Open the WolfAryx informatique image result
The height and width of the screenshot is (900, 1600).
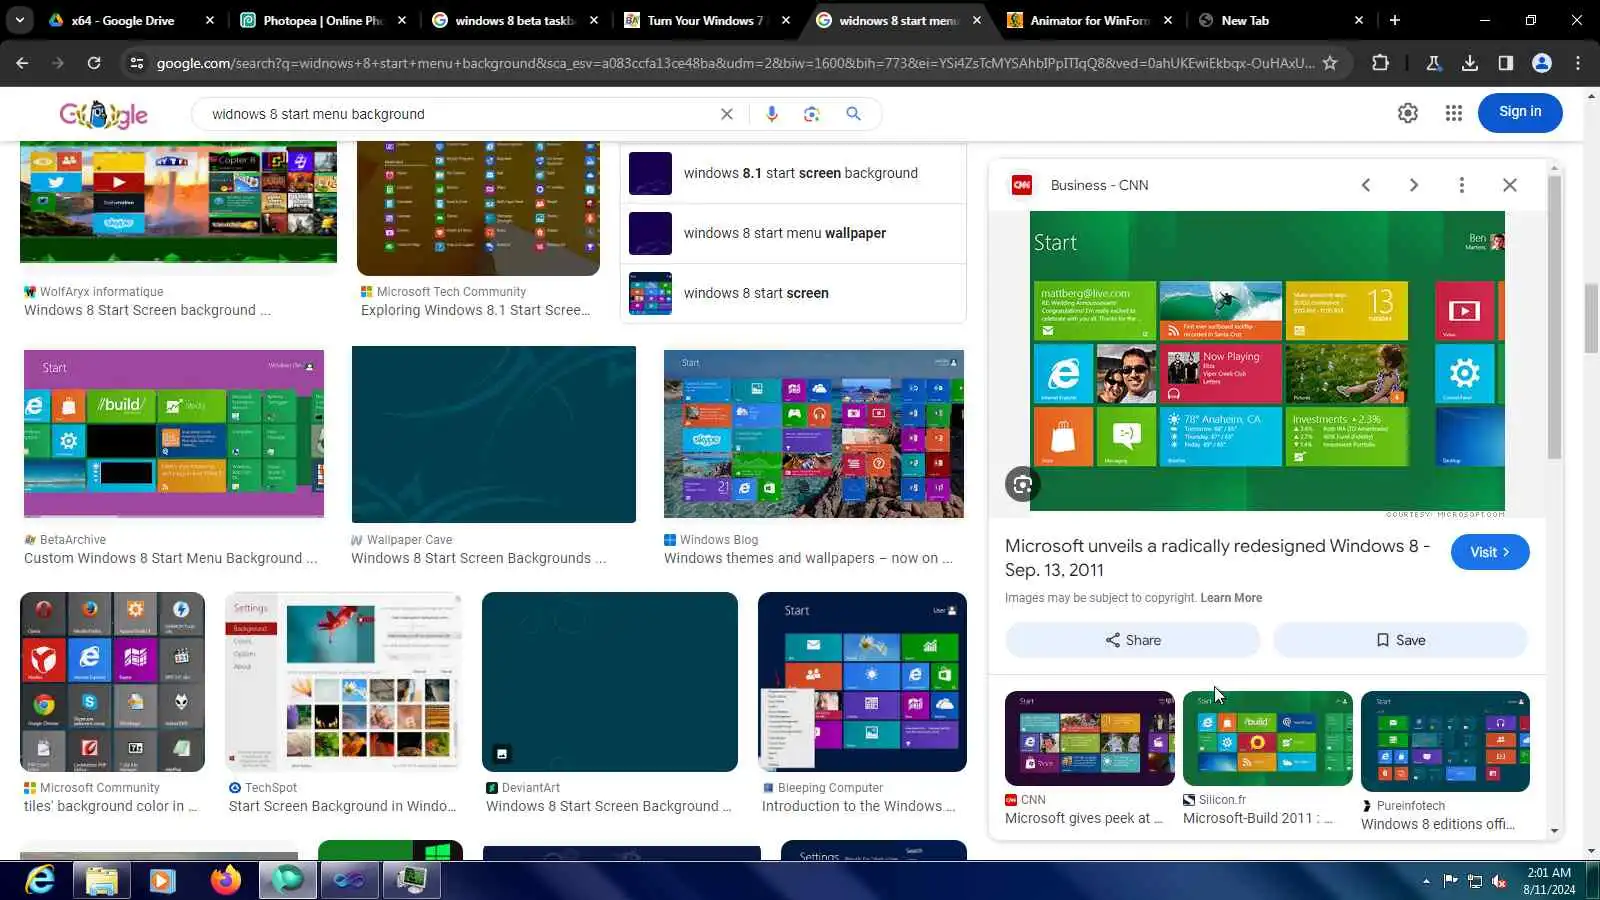click(x=178, y=203)
